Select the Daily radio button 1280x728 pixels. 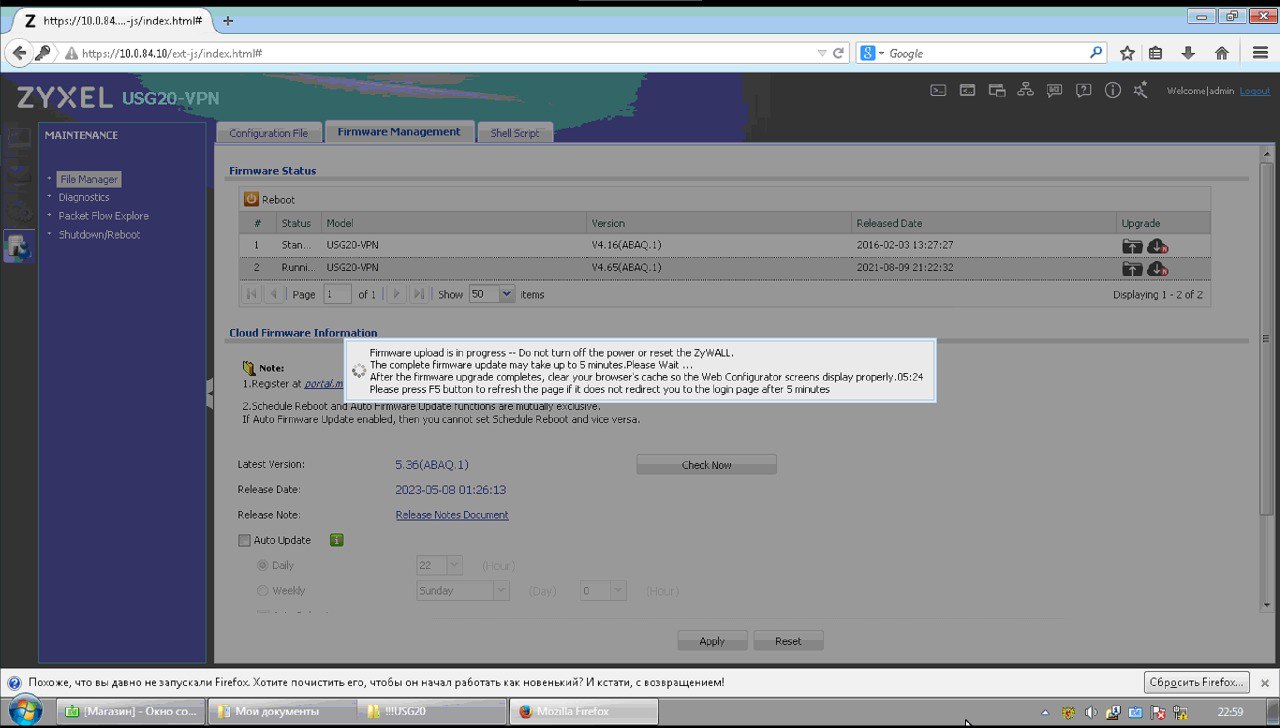pos(263,566)
